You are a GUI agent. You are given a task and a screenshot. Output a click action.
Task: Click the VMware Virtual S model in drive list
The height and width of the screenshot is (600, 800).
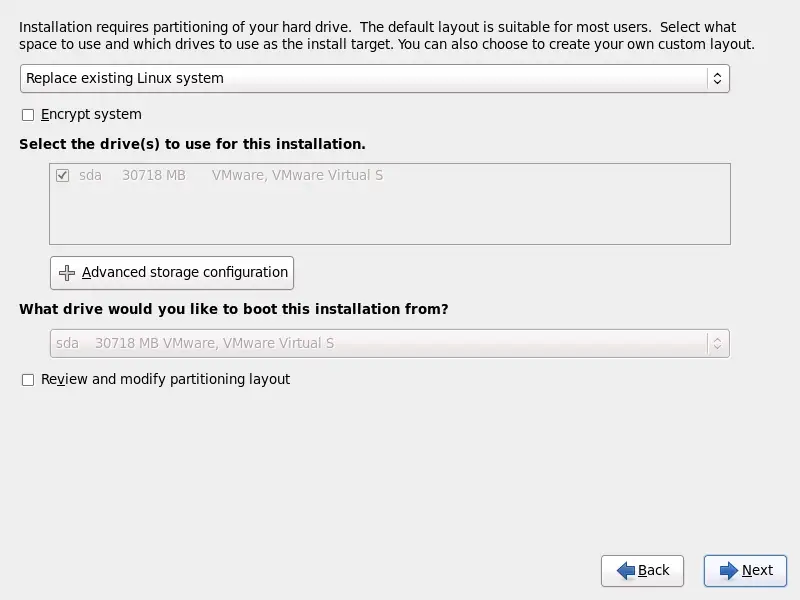(x=297, y=176)
